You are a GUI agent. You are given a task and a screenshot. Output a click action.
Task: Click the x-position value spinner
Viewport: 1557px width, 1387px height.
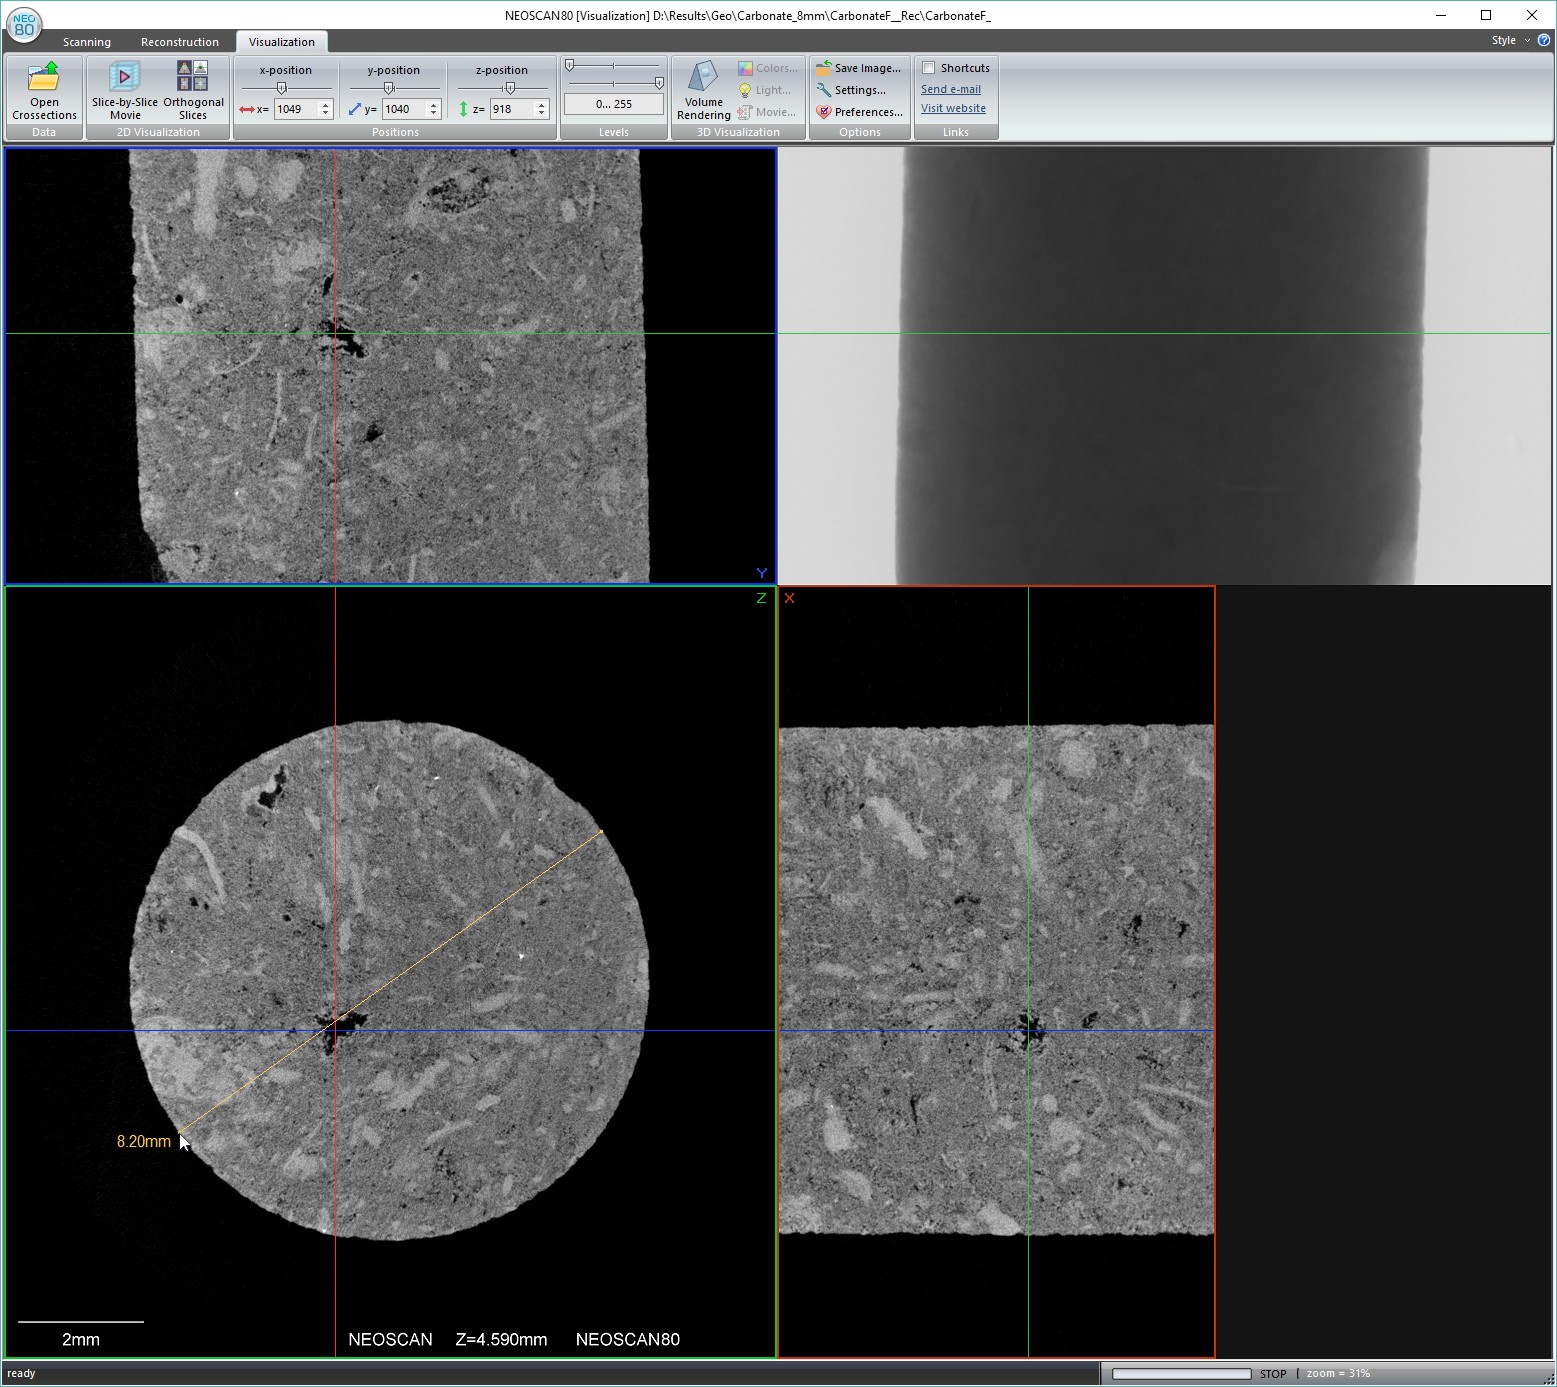point(326,109)
